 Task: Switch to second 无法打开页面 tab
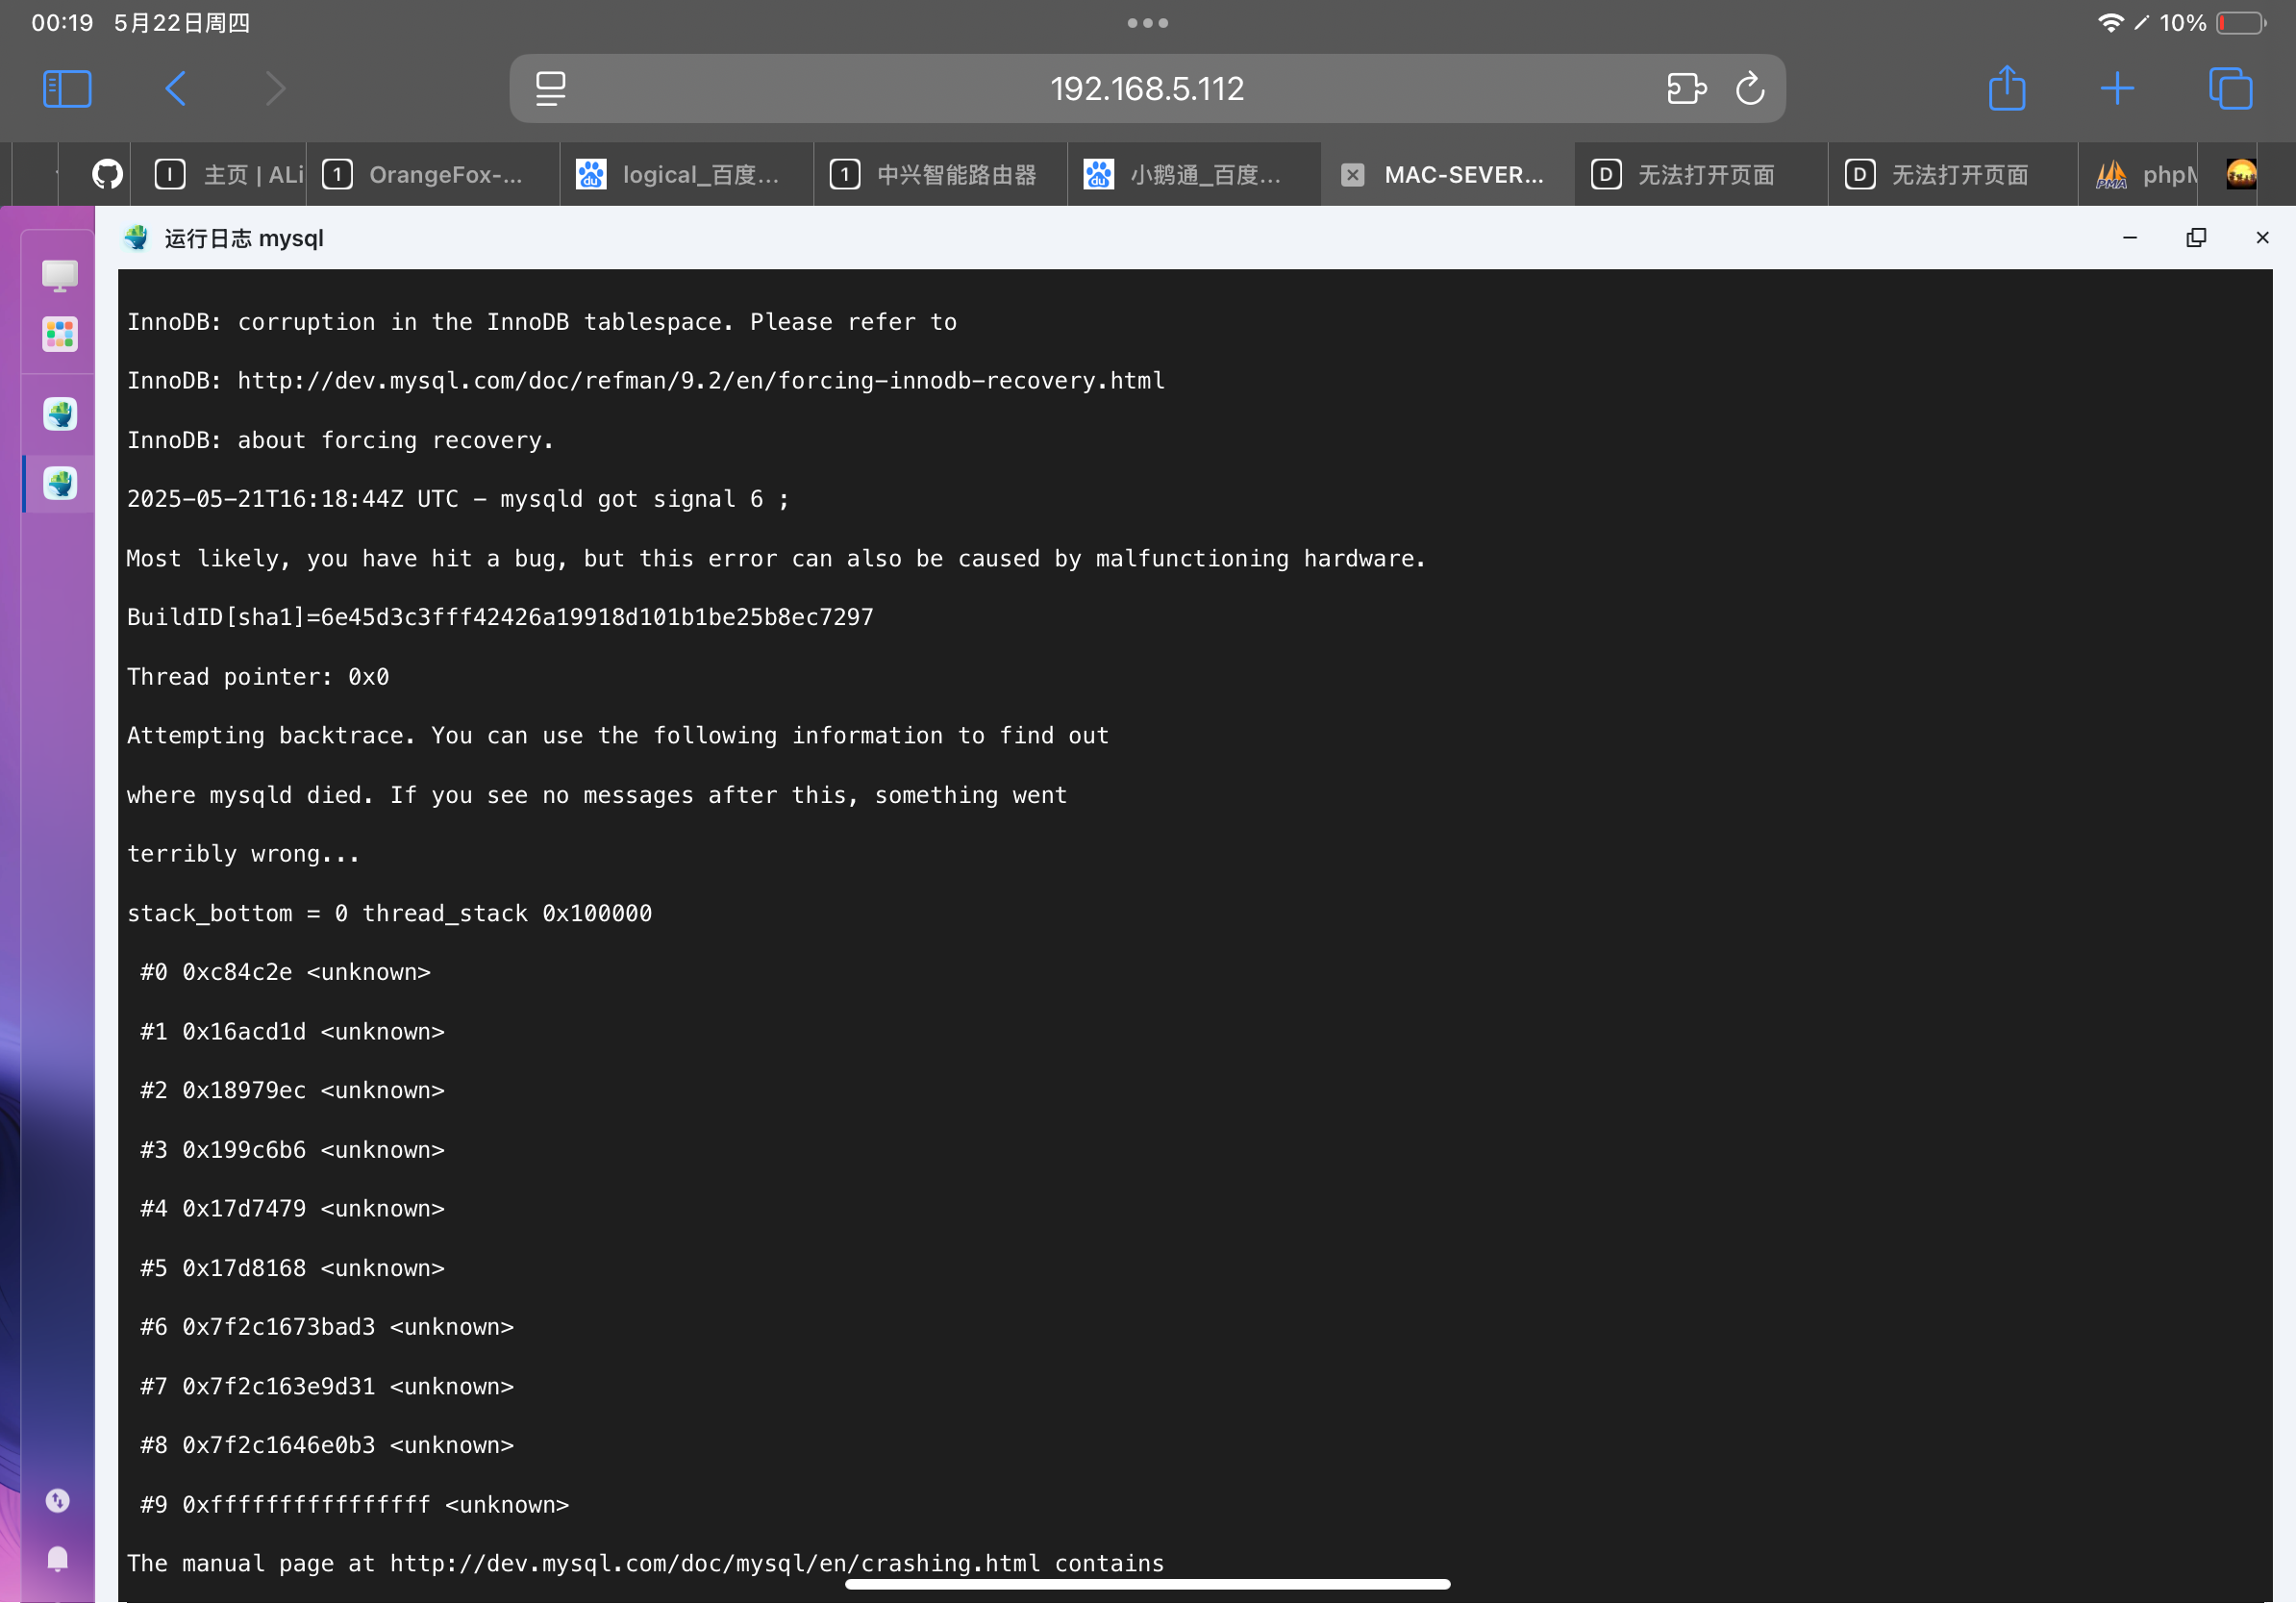pos(1954,175)
